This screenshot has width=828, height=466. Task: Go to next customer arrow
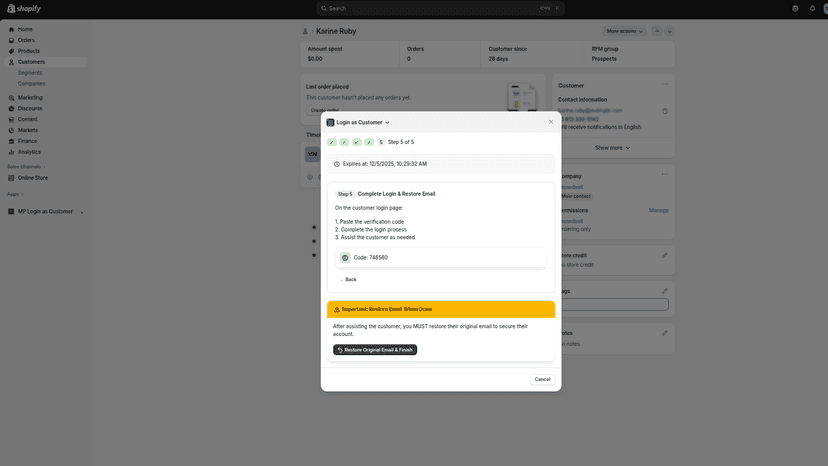(x=669, y=31)
